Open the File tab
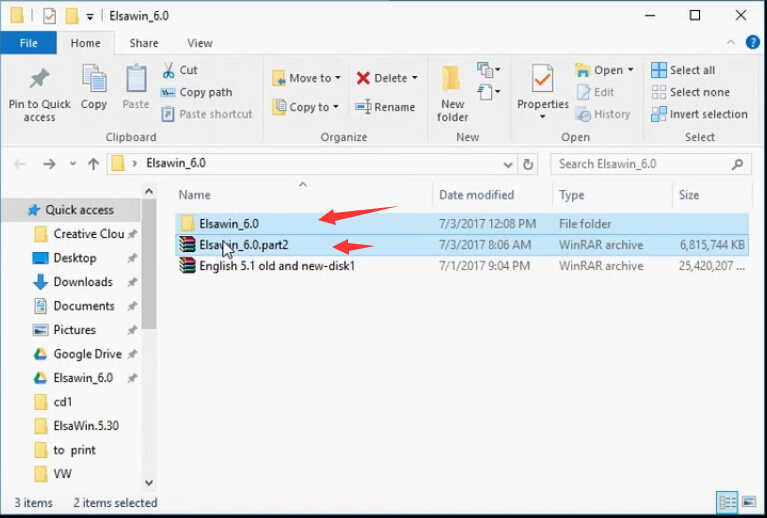This screenshot has width=767, height=518. [28, 43]
